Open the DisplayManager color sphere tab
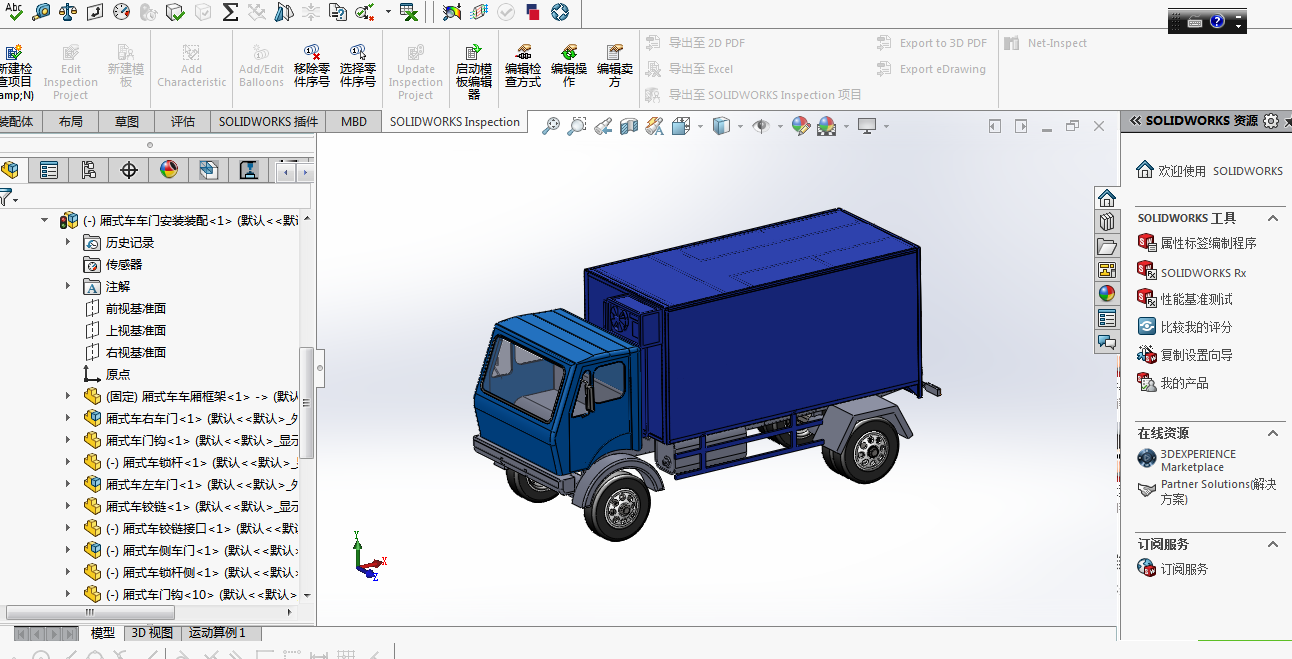Image resolution: width=1292 pixels, height=659 pixels. pyautogui.click(x=168, y=170)
